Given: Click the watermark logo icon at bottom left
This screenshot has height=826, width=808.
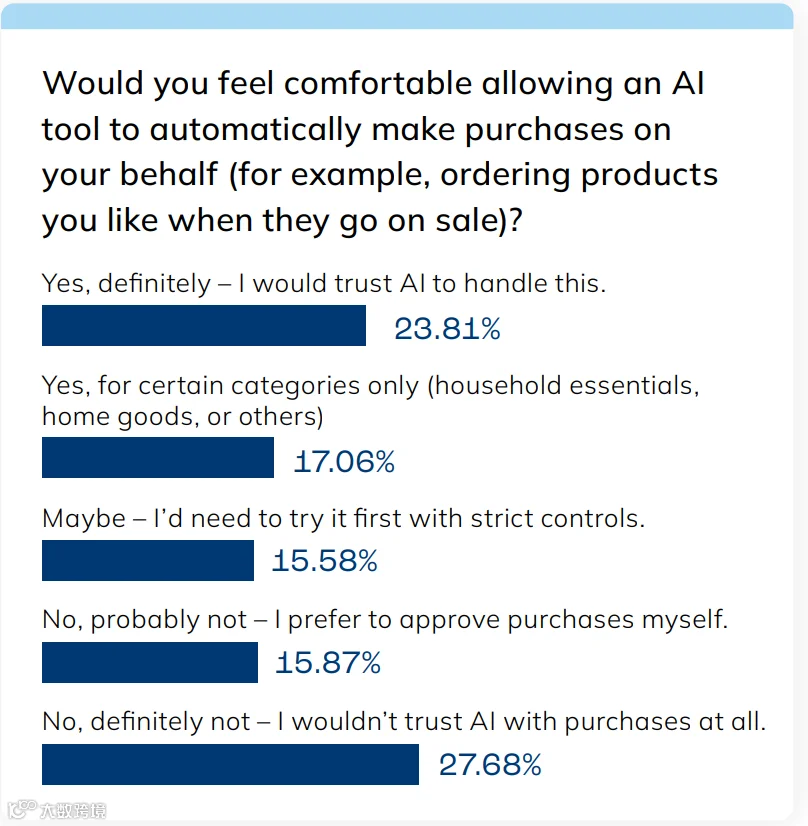Looking at the screenshot, I should coord(22,809).
